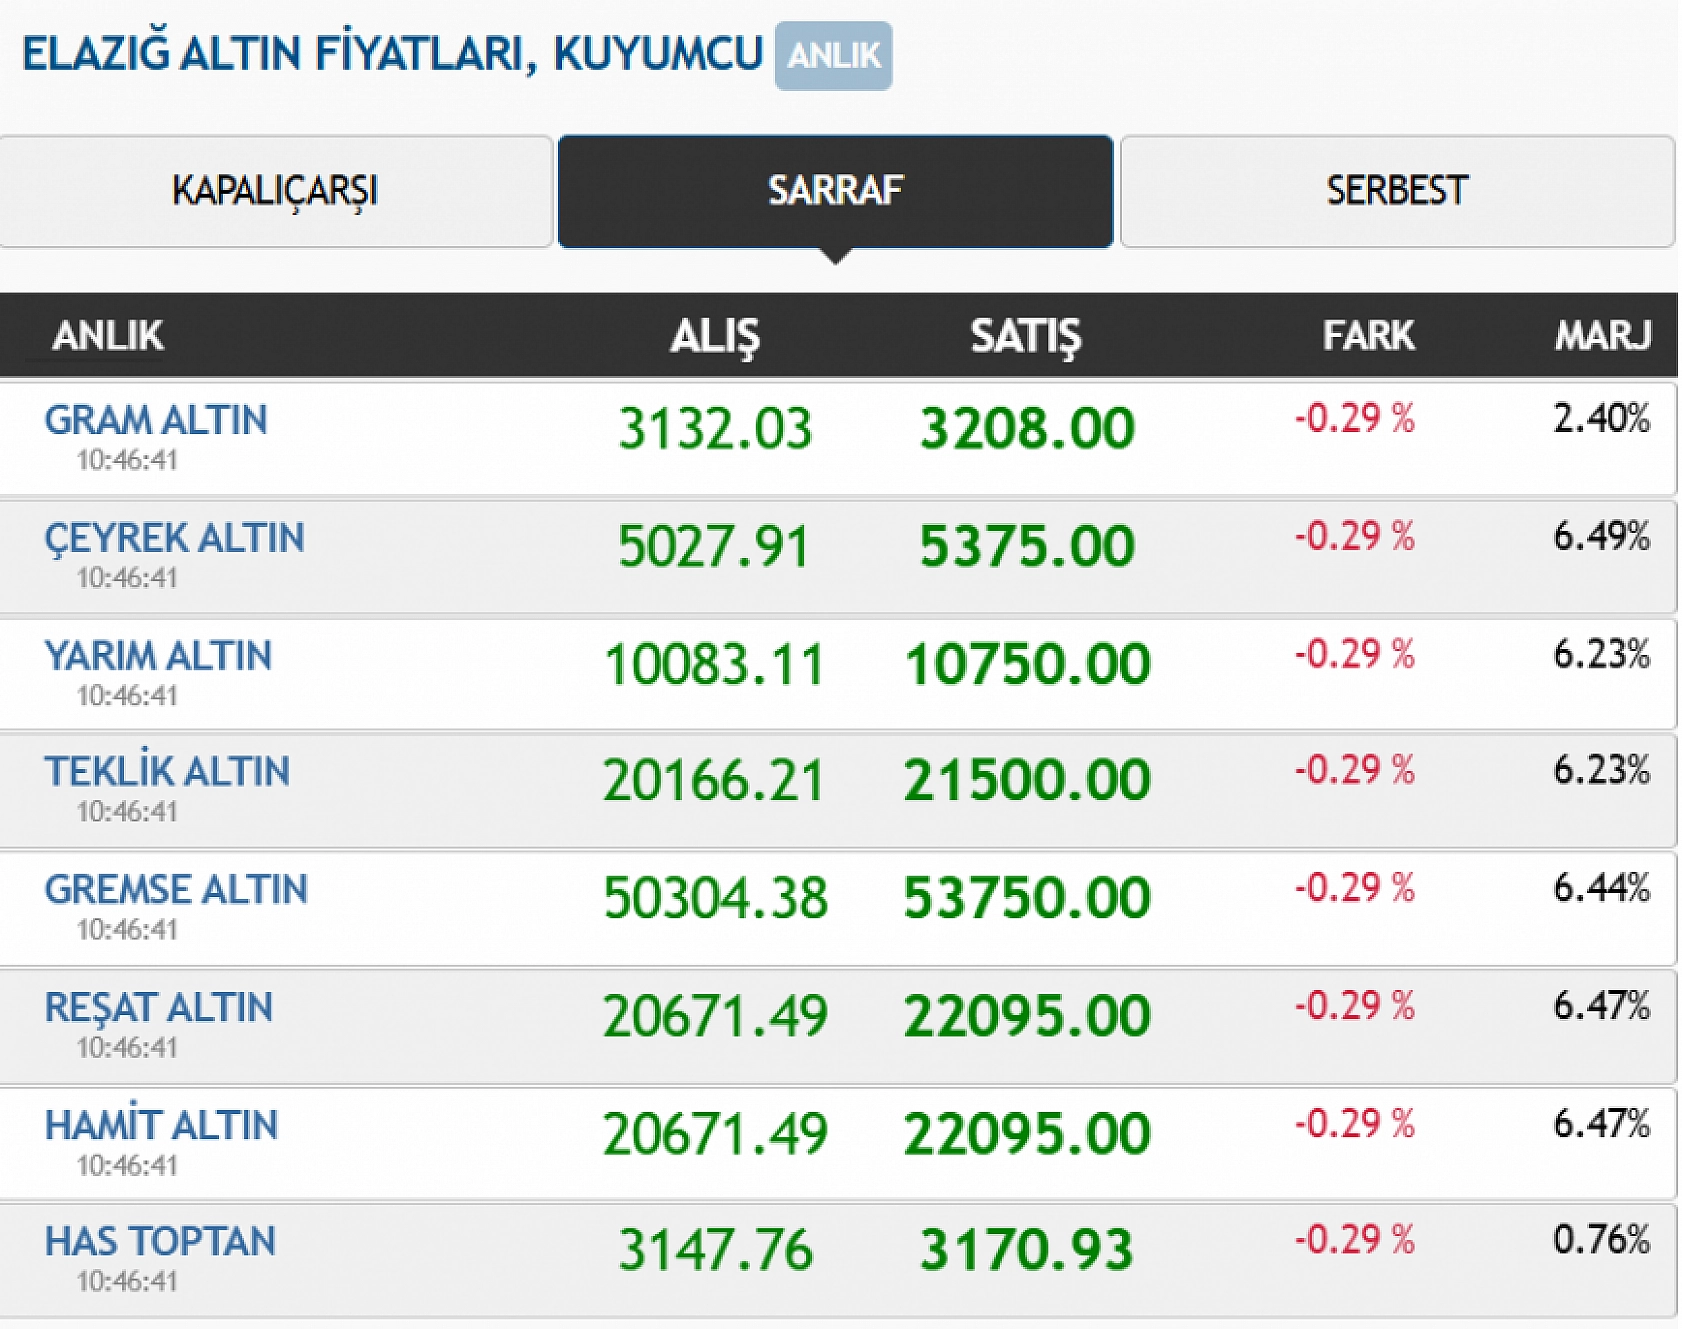Switch to the KAPALIÇARŞI tab
The height and width of the screenshot is (1329, 1682).
coord(275,191)
